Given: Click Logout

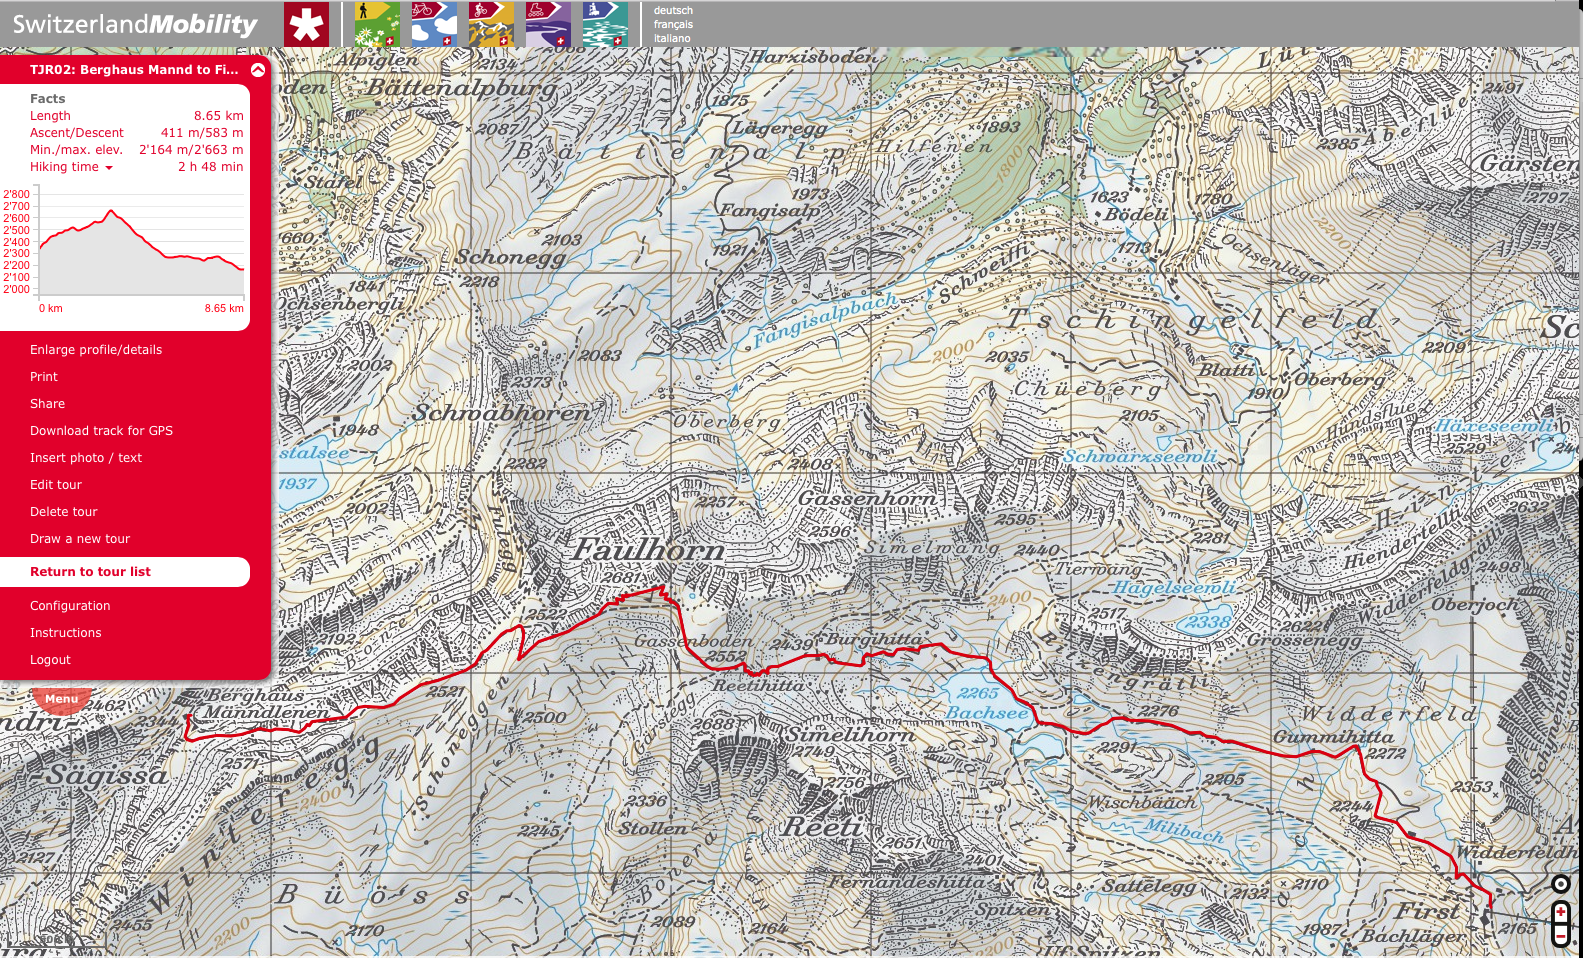Looking at the screenshot, I should click(x=50, y=660).
